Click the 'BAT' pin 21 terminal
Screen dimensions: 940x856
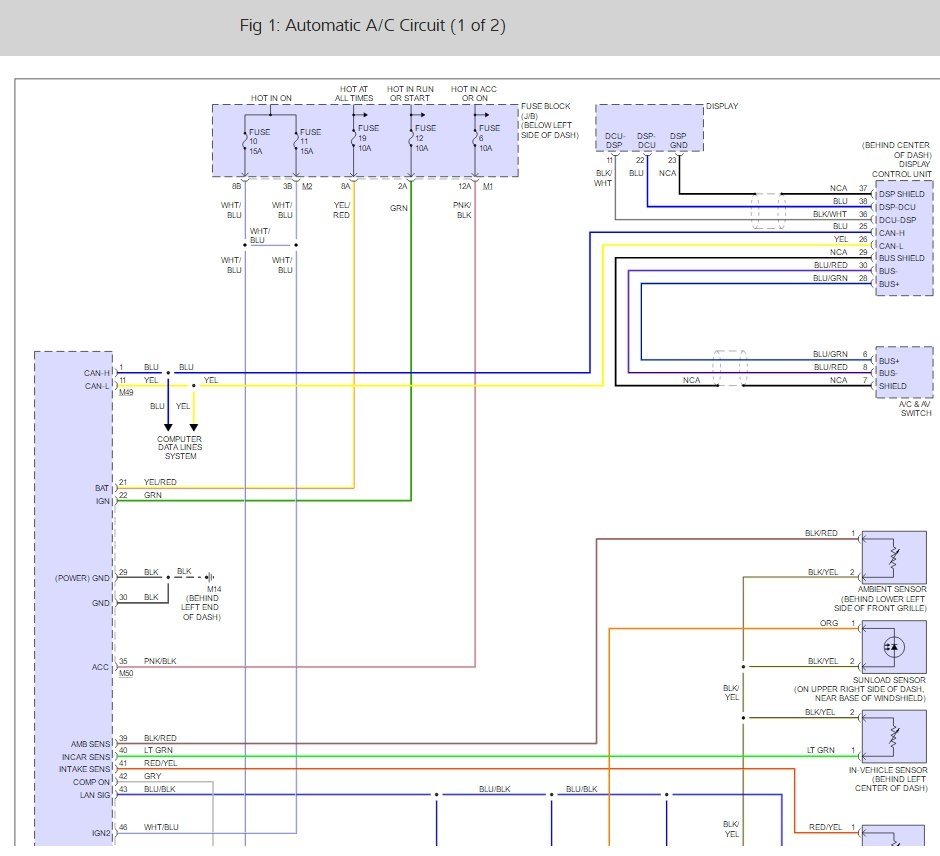point(102,488)
